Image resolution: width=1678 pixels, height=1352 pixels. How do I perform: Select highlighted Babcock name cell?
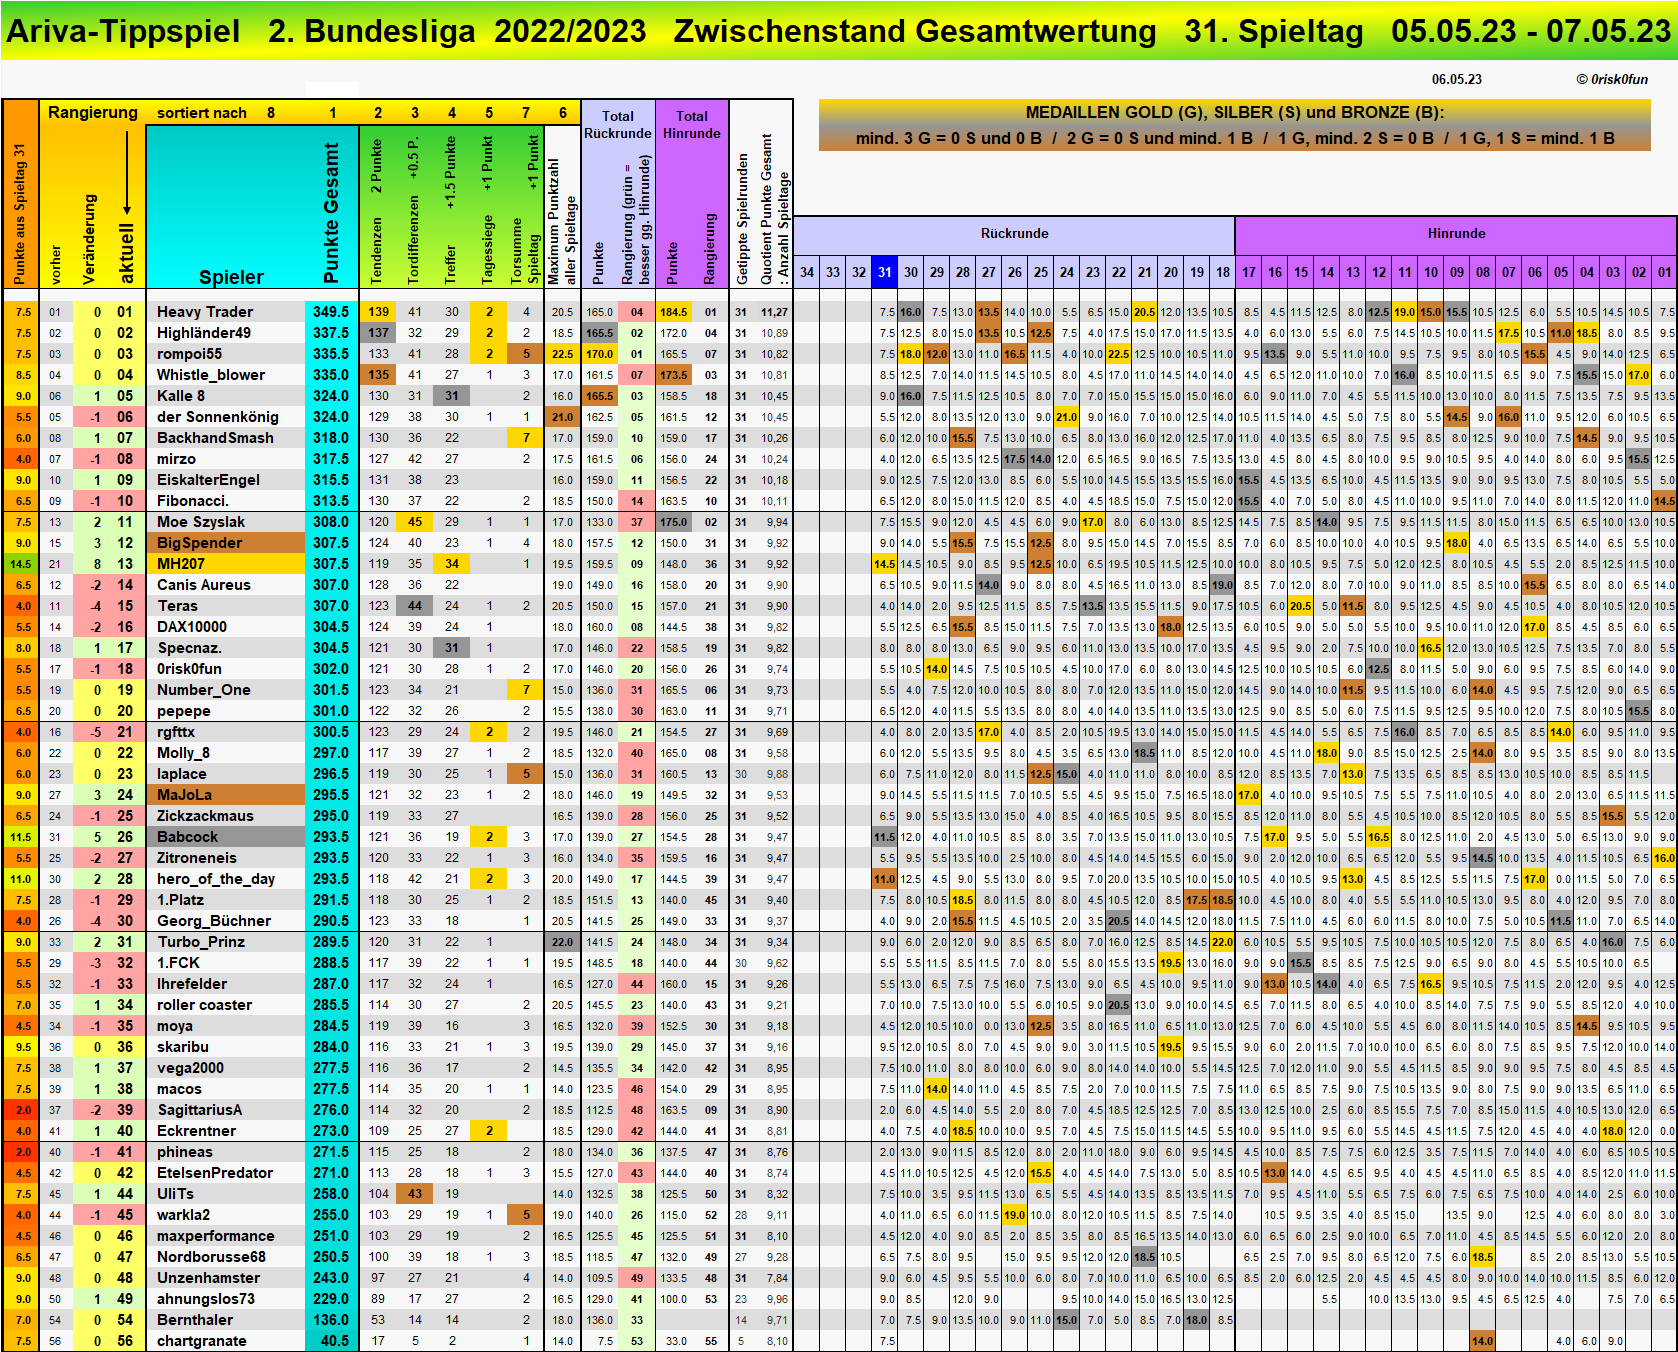click(x=225, y=837)
